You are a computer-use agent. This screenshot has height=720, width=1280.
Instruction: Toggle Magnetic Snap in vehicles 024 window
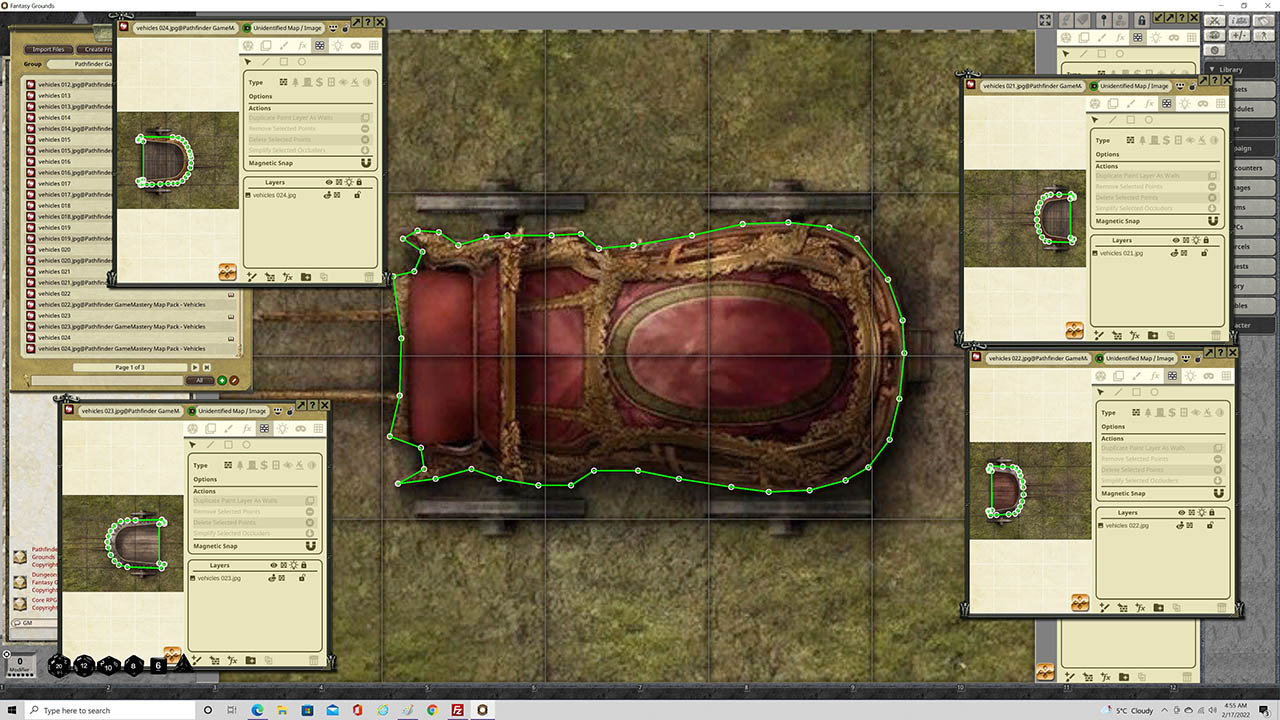[366, 163]
